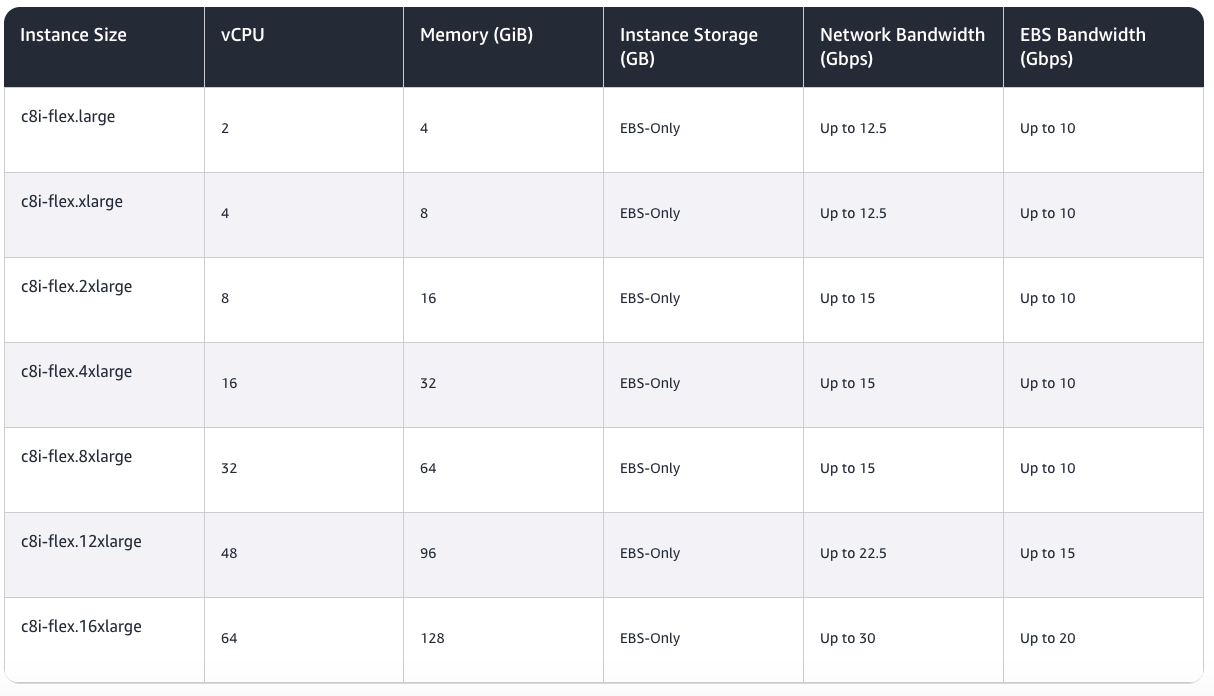Click the Up to 22.5 network bandwidth
The height and width of the screenshot is (696, 1214).
click(x=853, y=553)
